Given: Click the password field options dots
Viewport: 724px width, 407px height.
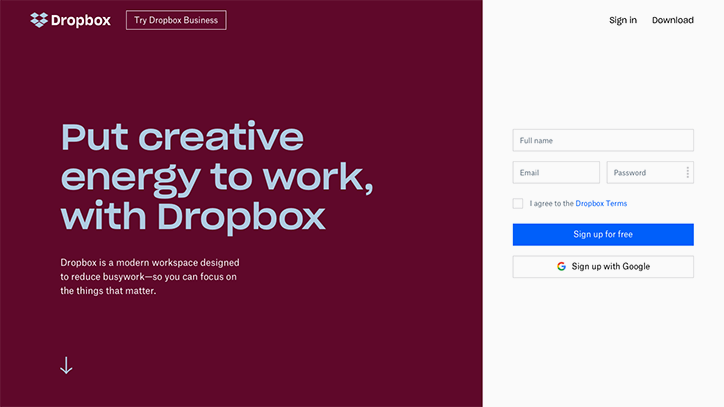Looking at the screenshot, I should click(x=688, y=172).
